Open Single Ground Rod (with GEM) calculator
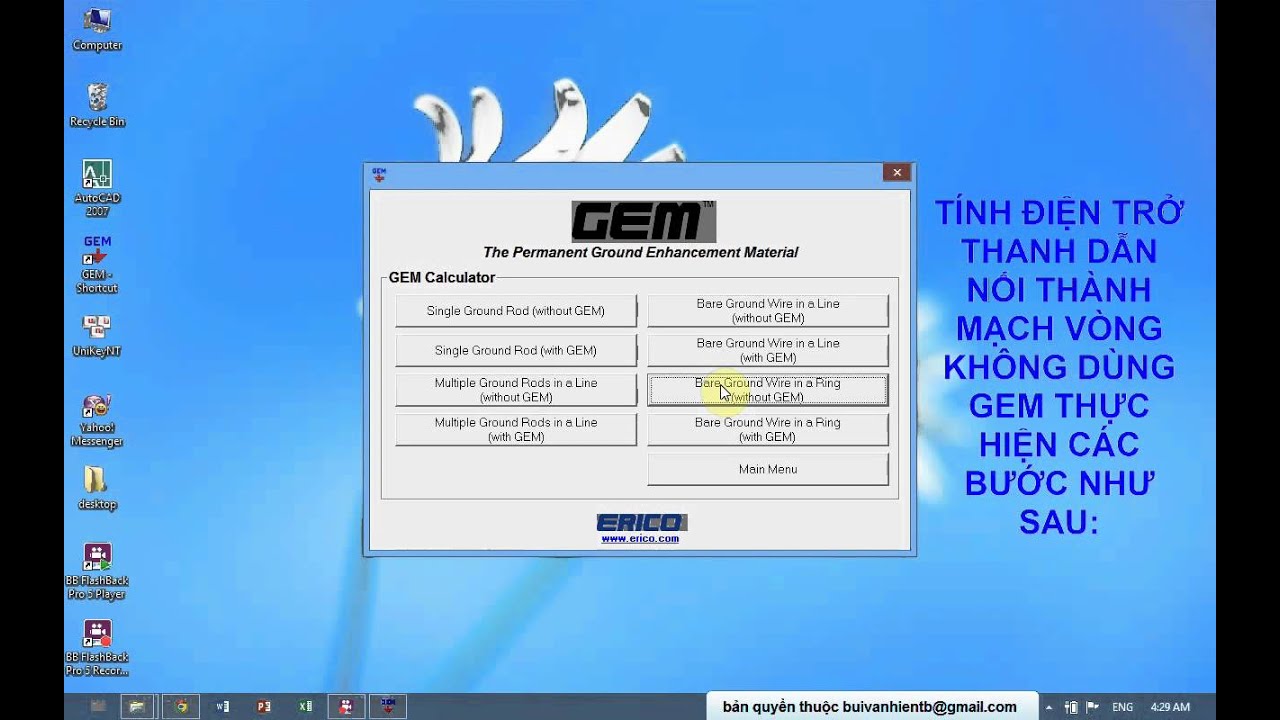This screenshot has height=720, width=1280. 515,351
